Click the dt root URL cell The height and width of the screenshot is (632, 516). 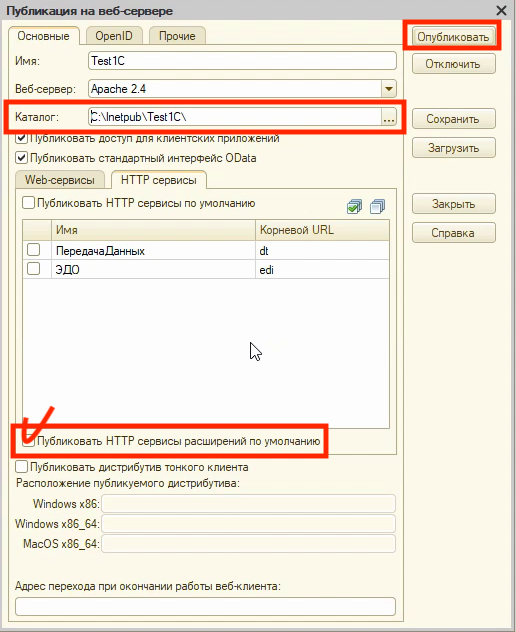click(x=322, y=251)
